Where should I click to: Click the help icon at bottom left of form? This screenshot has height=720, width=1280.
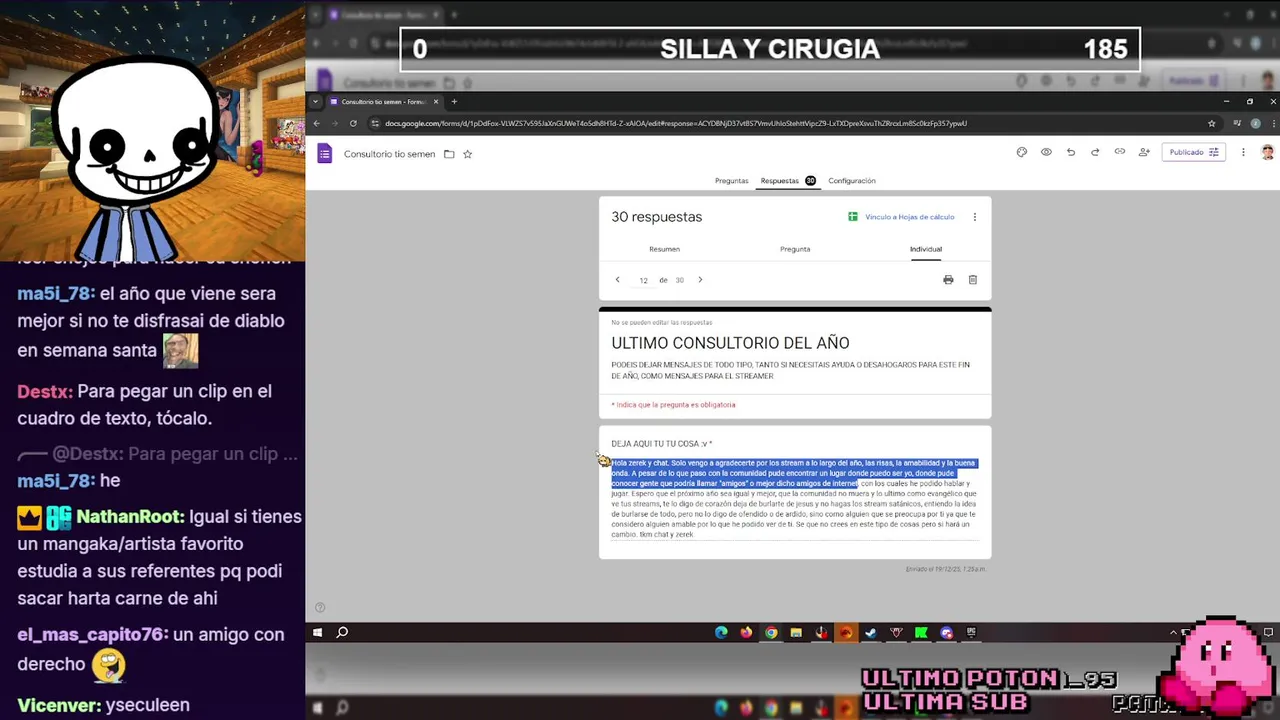coord(320,607)
